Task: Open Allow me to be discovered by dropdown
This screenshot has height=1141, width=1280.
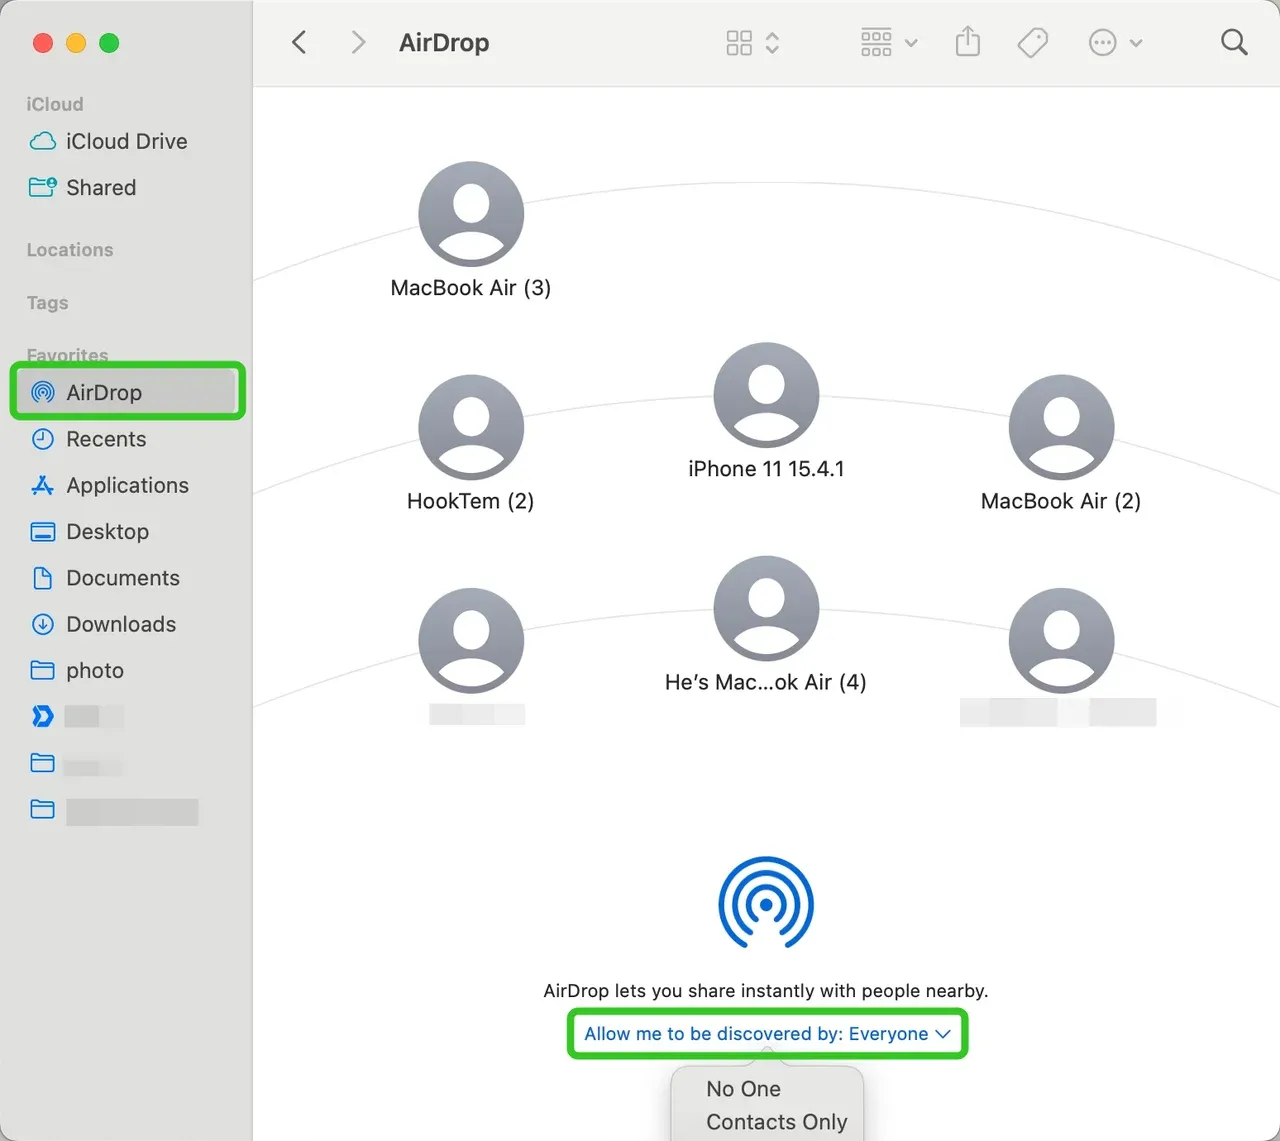Action: 767,1034
